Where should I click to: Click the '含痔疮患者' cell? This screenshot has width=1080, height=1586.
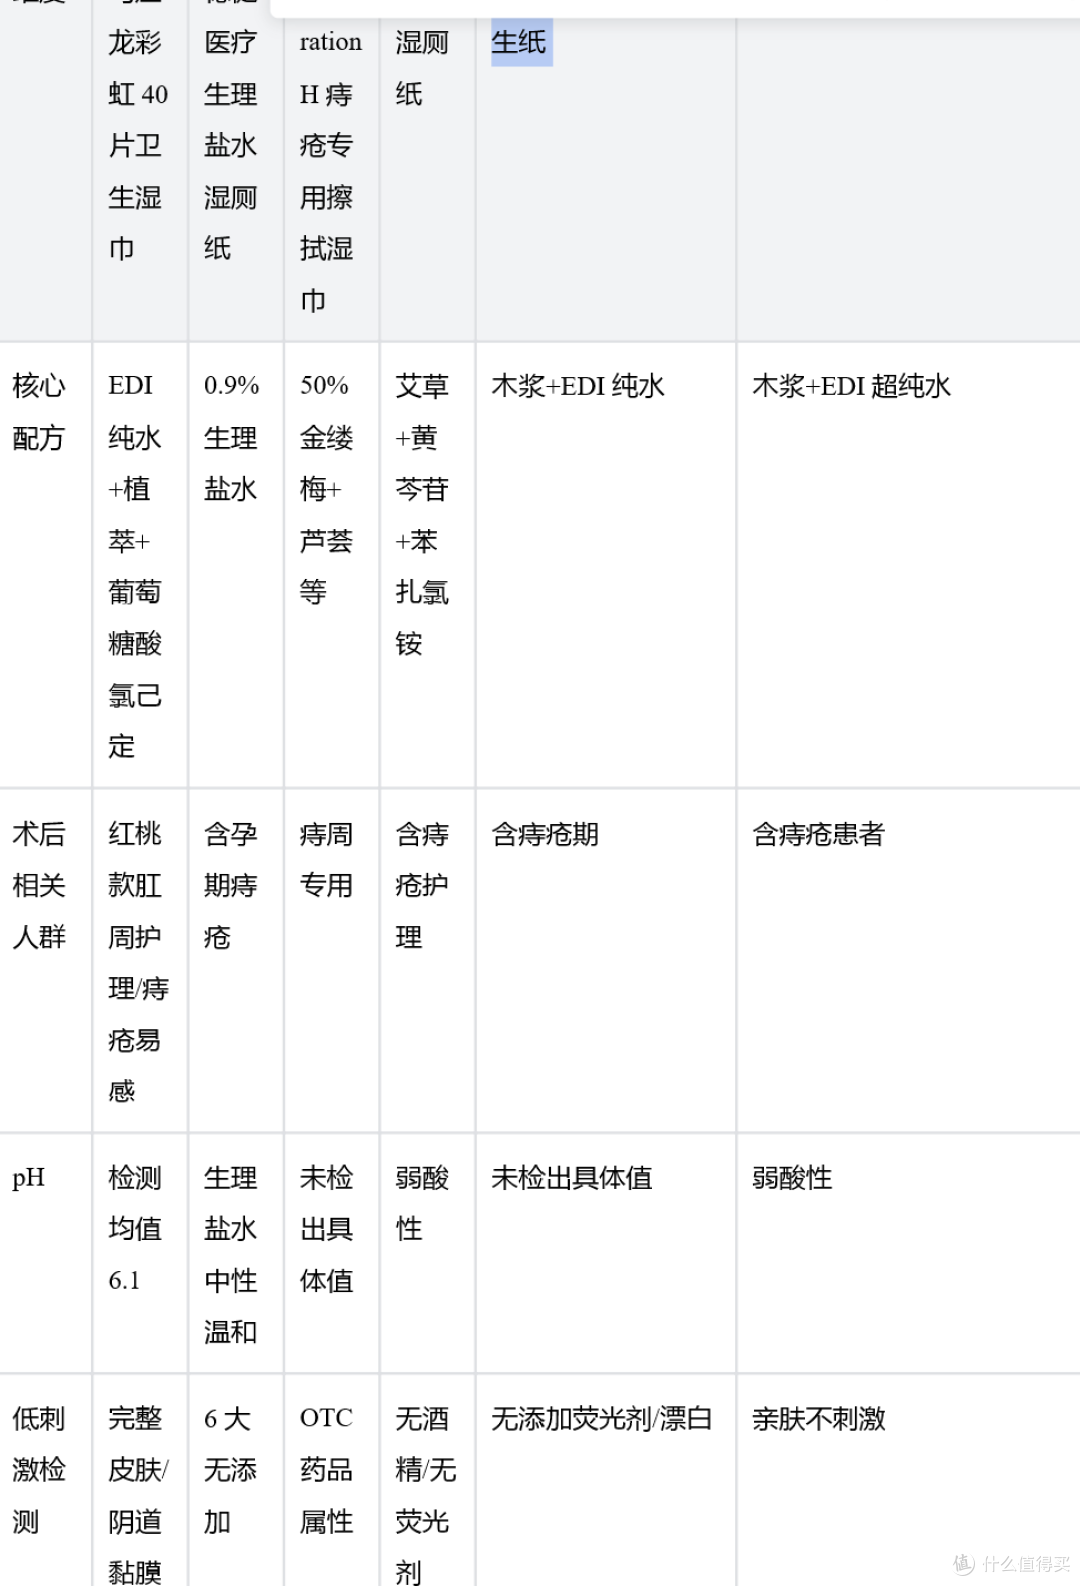pyautogui.click(x=909, y=961)
